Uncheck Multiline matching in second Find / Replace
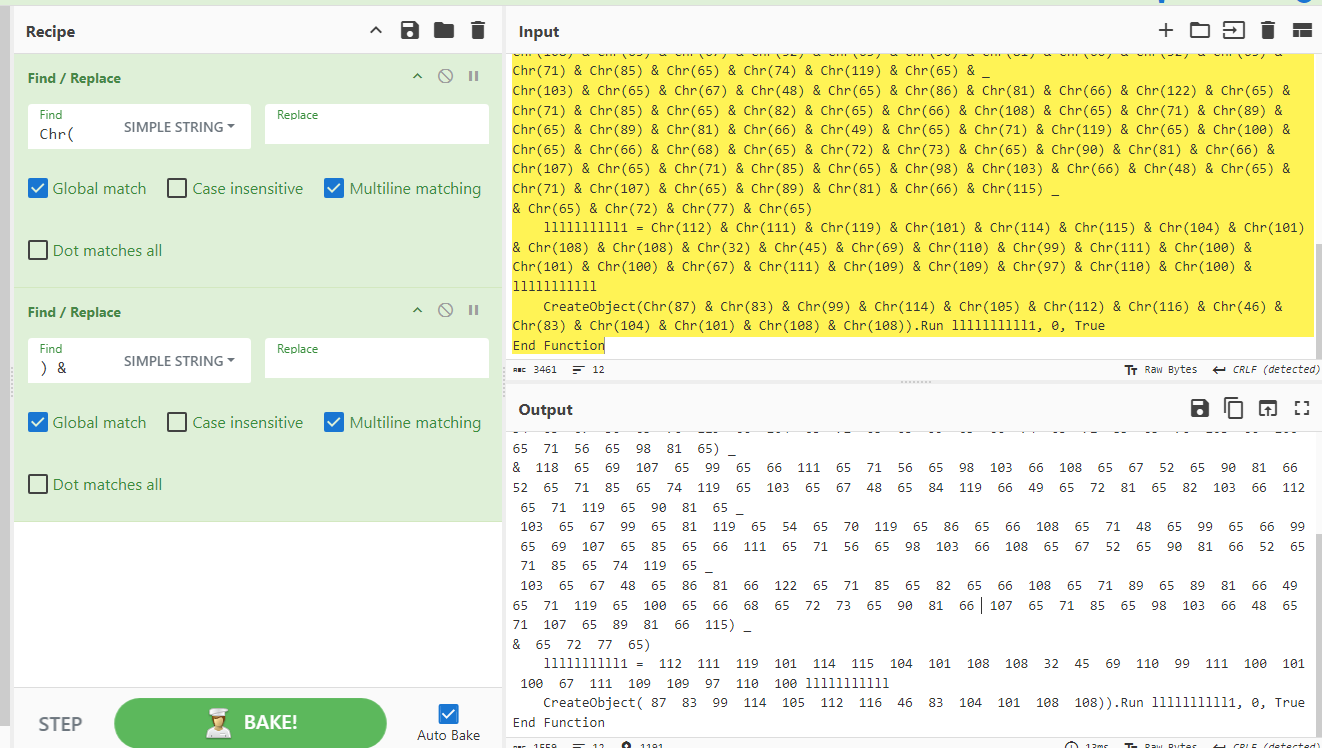 (x=334, y=422)
